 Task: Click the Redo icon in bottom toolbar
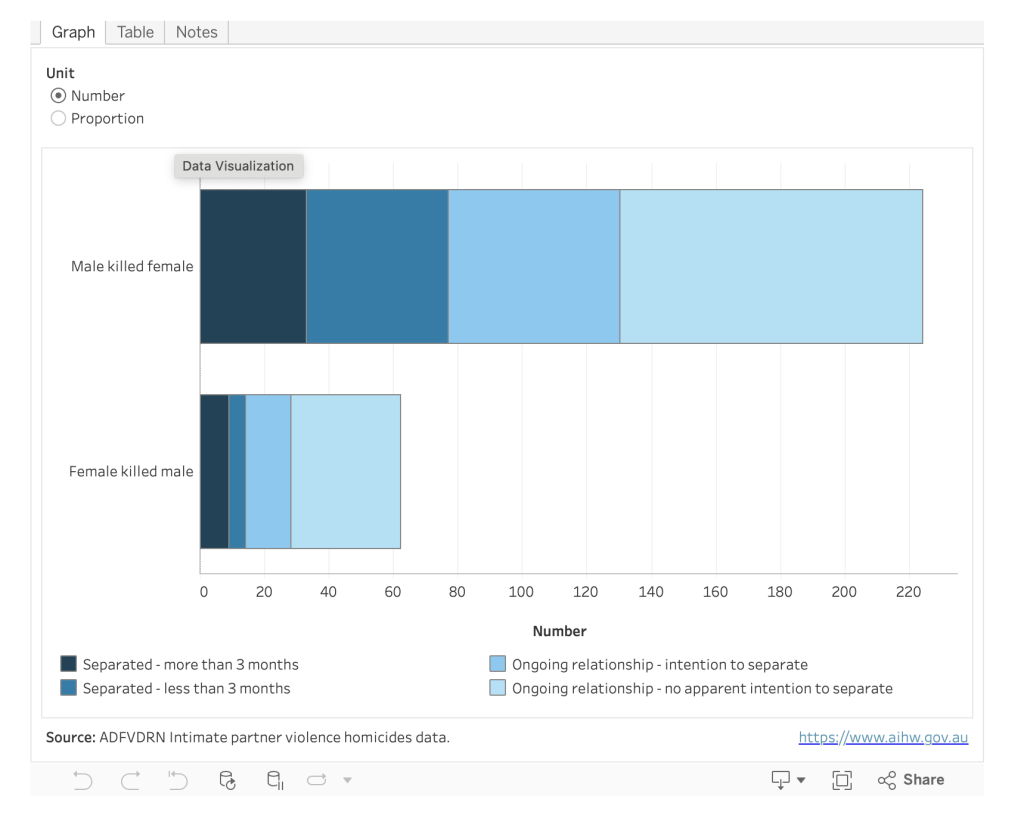(x=131, y=780)
